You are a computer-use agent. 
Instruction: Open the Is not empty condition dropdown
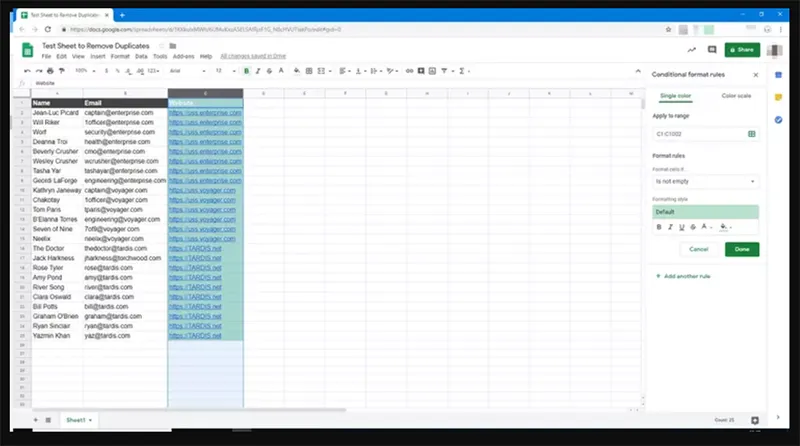(705, 181)
